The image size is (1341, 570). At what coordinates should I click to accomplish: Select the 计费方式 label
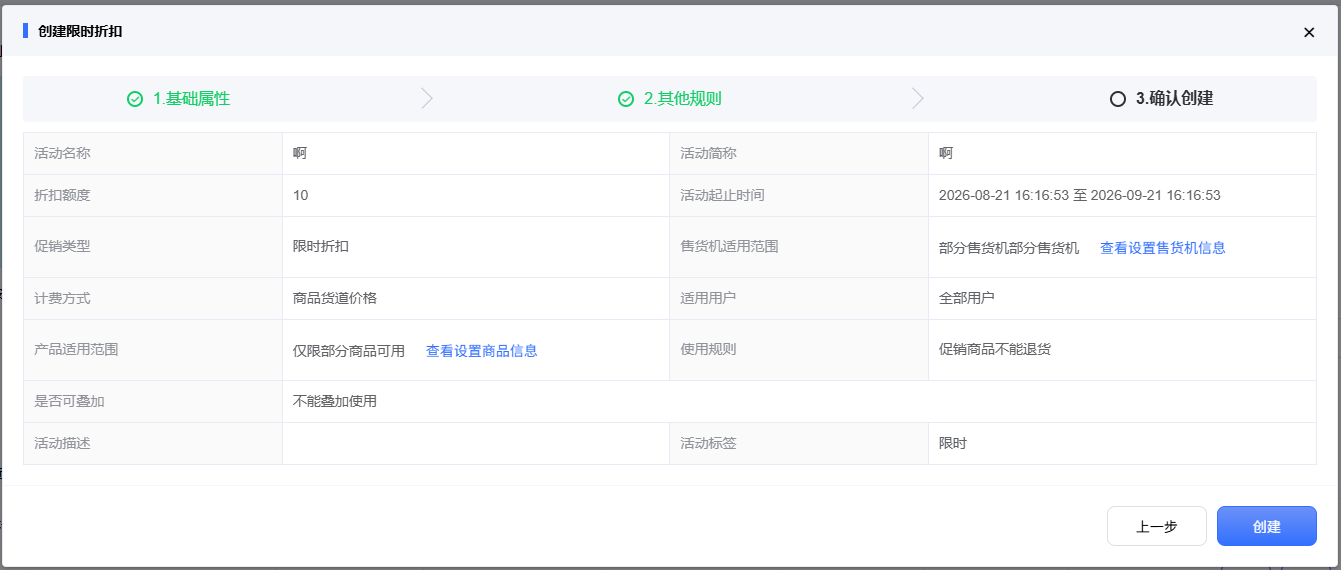pos(62,299)
